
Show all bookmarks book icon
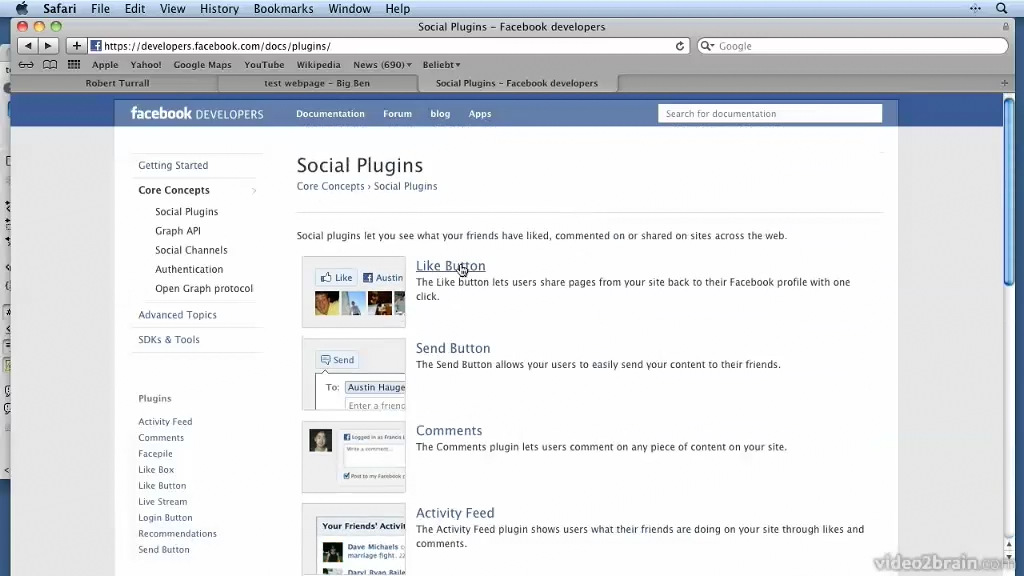click(50, 65)
